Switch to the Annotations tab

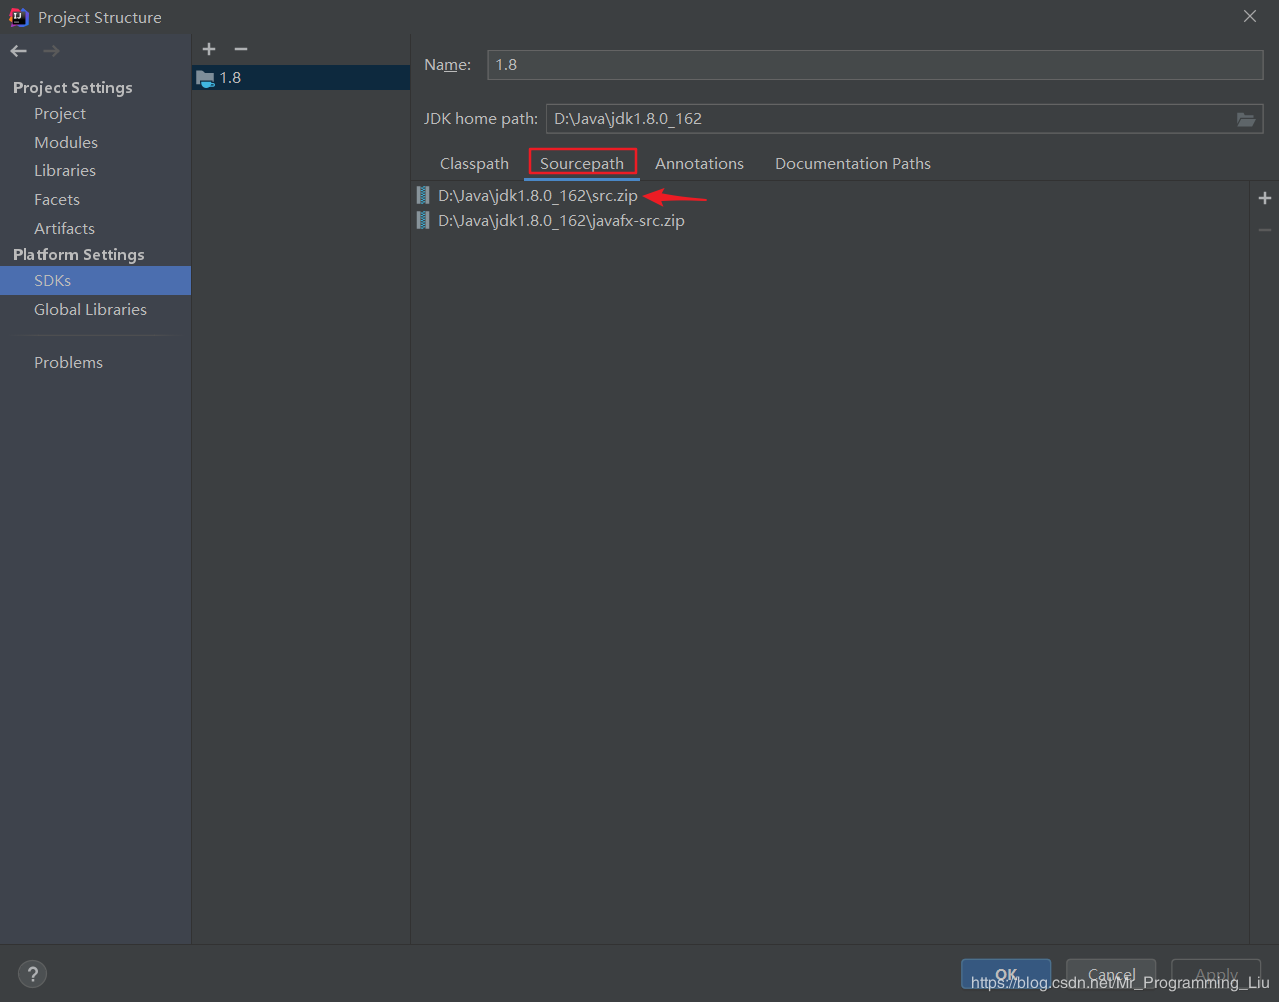pyautogui.click(x=699, y=164)
